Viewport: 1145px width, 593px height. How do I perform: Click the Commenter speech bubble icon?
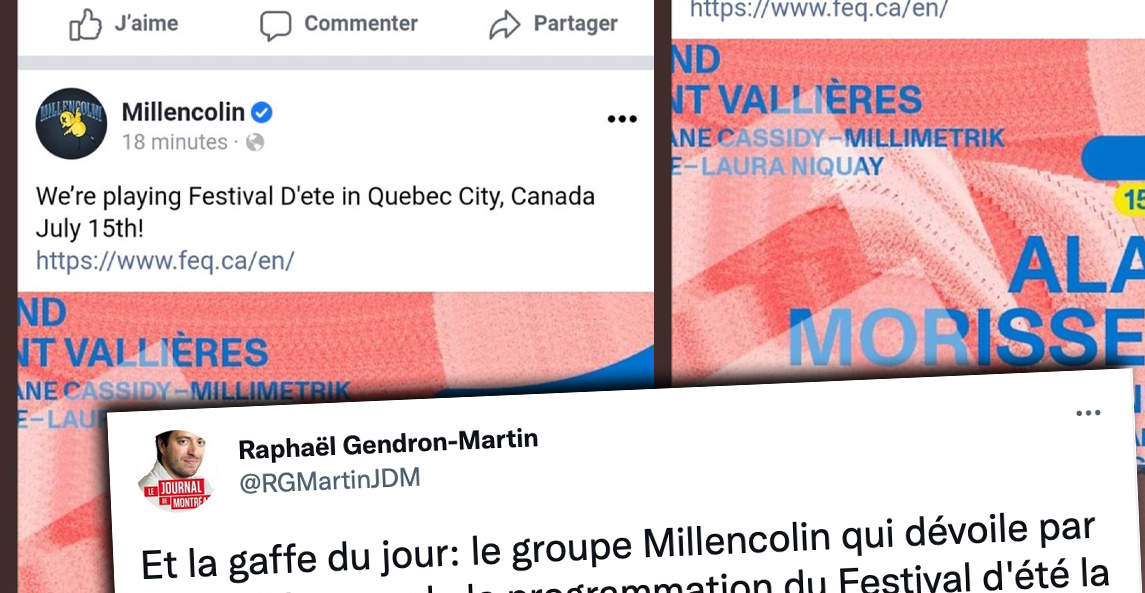pos(275,25)
